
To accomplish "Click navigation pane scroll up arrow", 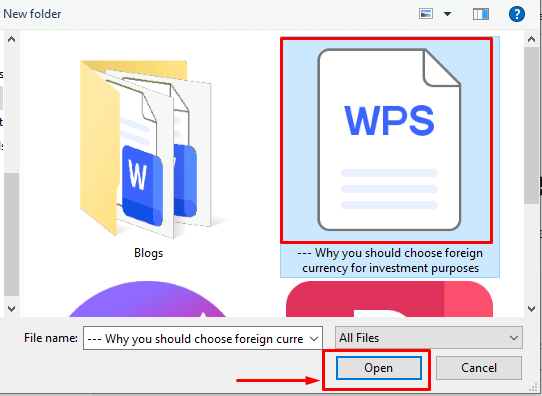I will (x=11, y=39).
